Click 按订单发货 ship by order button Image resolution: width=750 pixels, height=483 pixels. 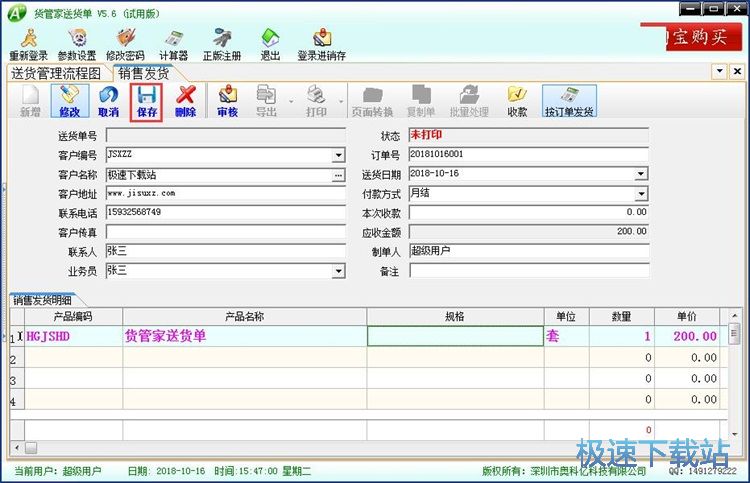tap(569, 101)
